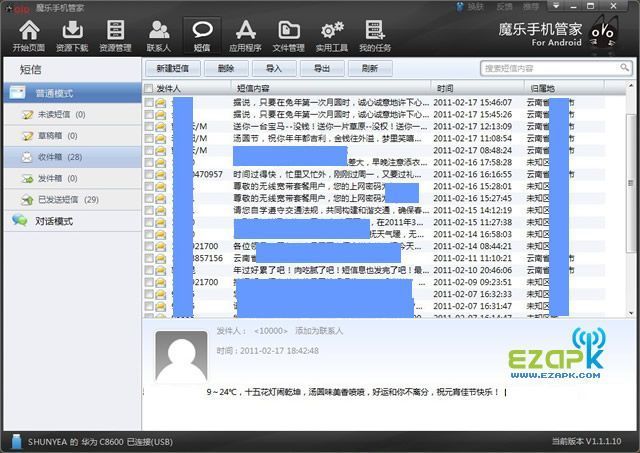
Task: Check the message dated 2011-02-17 11:08:54
Action: pyautogui.click(x=149, y=138)
